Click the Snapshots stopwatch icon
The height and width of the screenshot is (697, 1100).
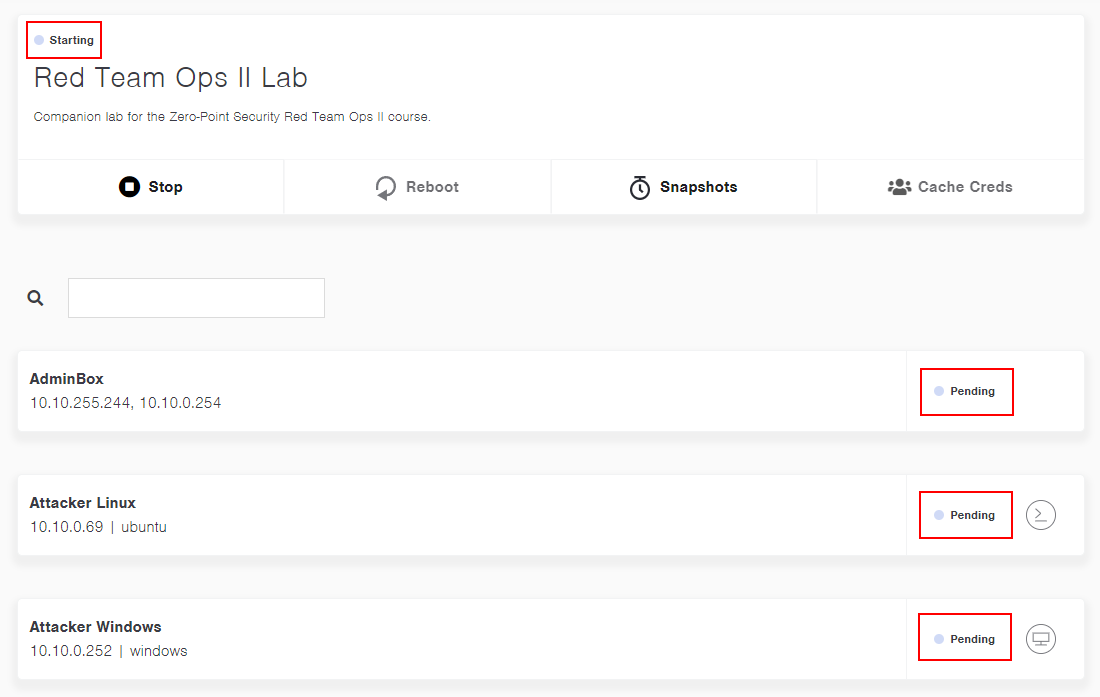640,187
